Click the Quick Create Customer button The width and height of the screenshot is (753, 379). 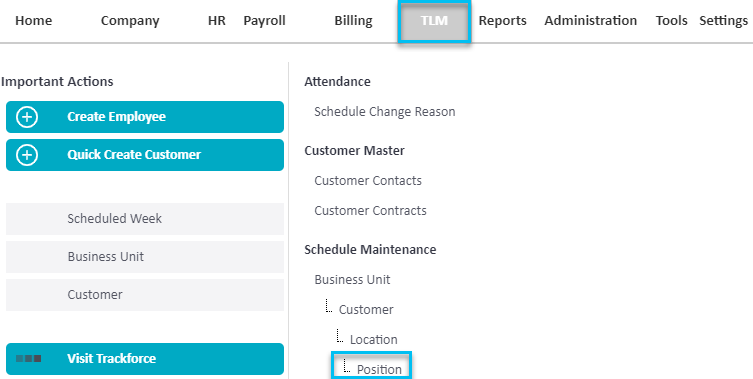(145, 155)
